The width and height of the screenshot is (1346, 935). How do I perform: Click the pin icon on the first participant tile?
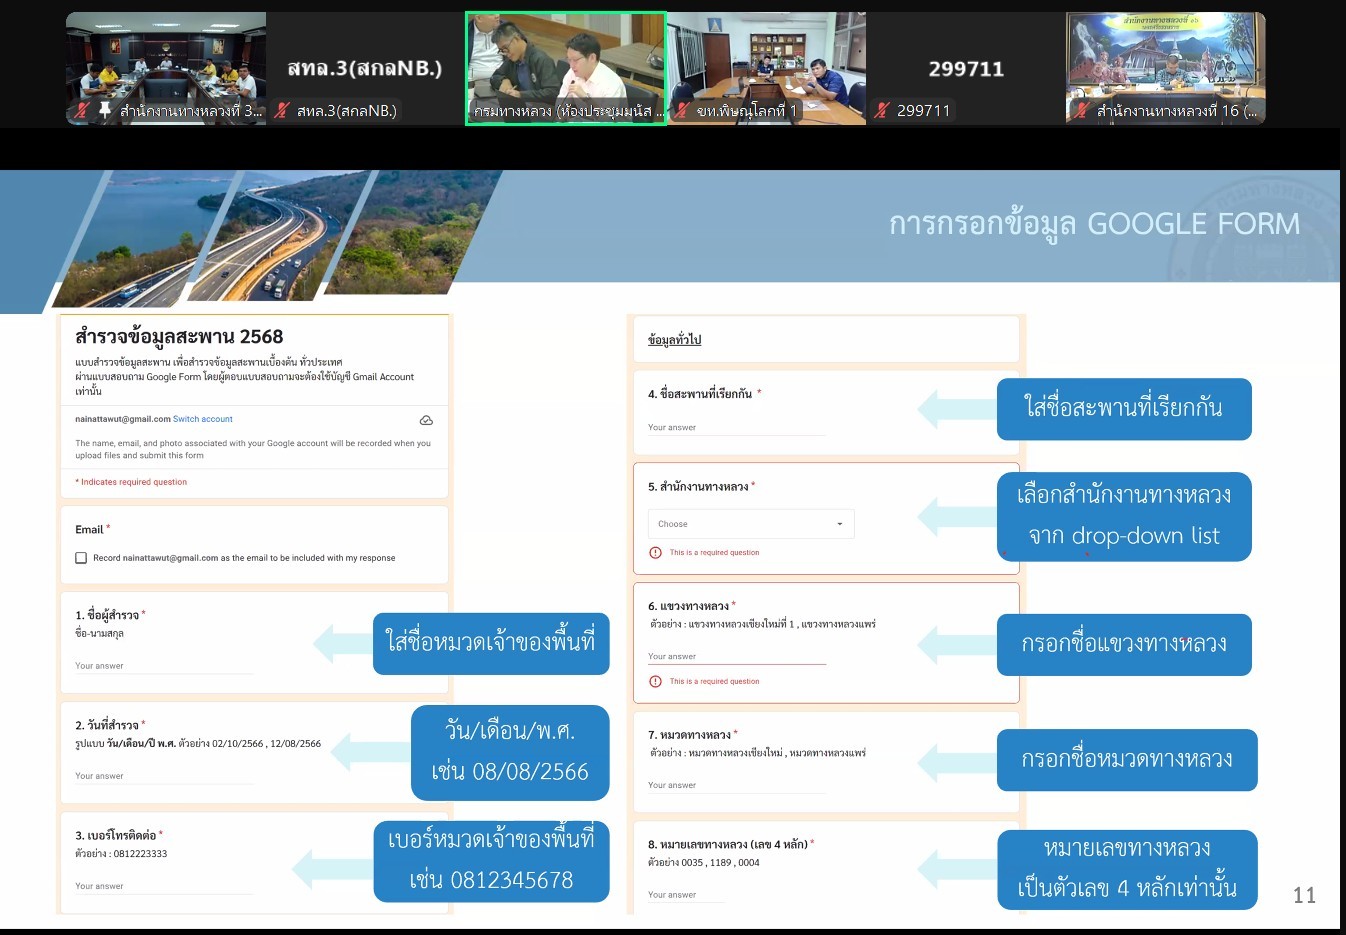(x=104, y=110)
